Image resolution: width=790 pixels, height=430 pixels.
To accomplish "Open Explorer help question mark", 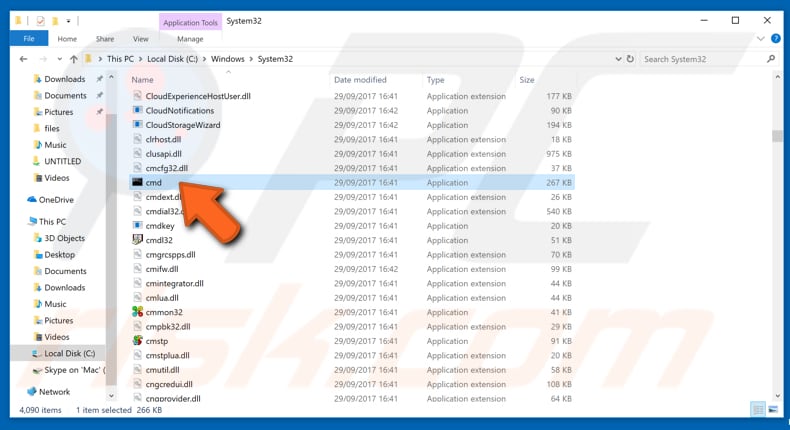I will (x=776, y=38).
